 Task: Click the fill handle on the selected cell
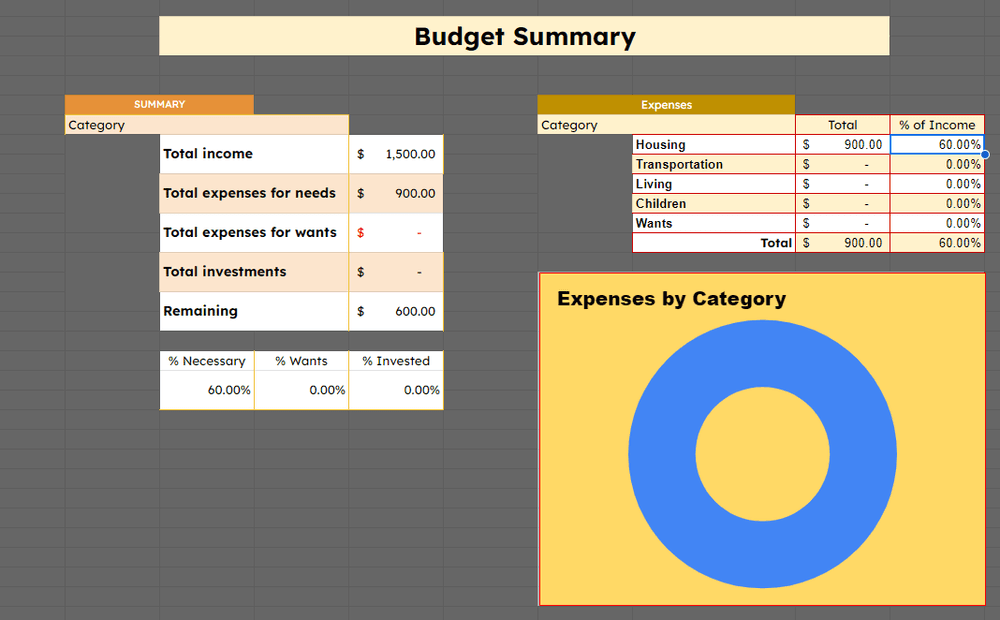pyautogui.click(x=985, y=154)
